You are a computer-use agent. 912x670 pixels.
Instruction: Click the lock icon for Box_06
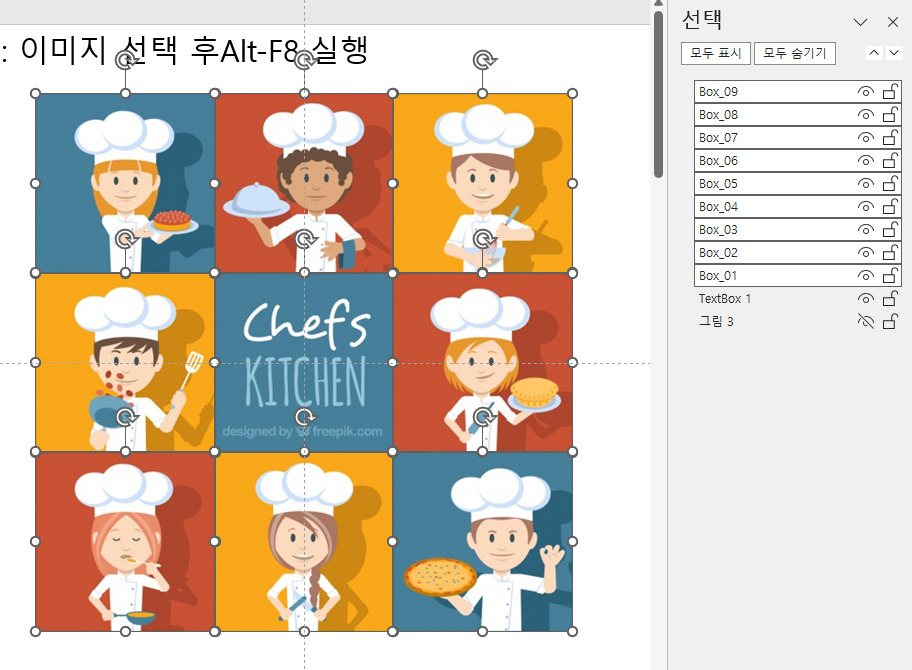(890, 160)
